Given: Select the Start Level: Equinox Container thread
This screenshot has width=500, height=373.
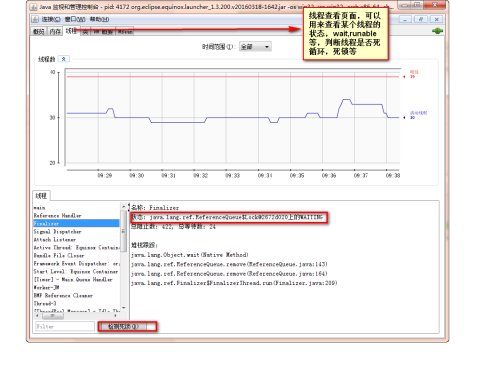Looking at the screenshot, I should click(77, 272).
